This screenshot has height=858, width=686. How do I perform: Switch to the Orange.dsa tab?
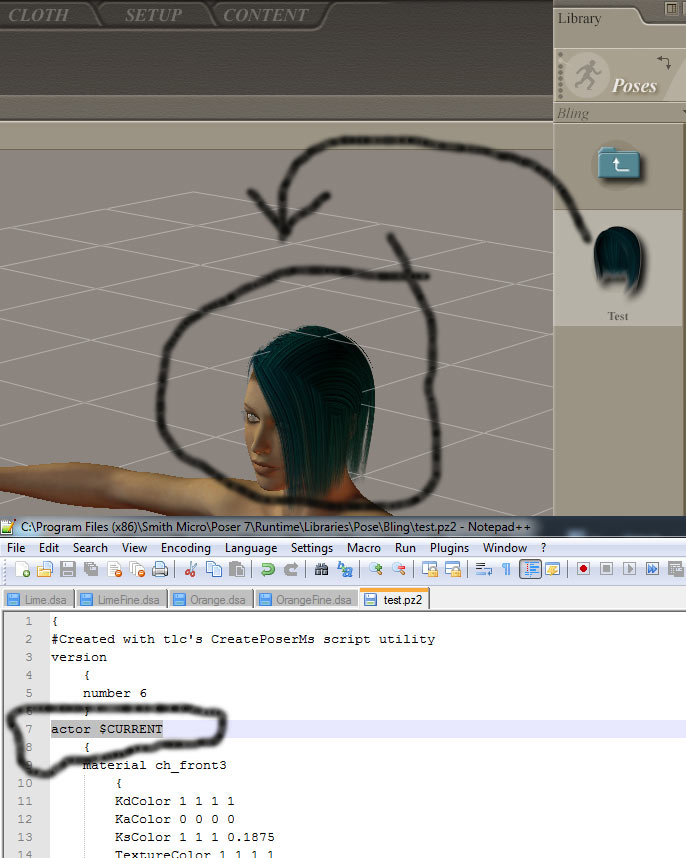point(211,600)
